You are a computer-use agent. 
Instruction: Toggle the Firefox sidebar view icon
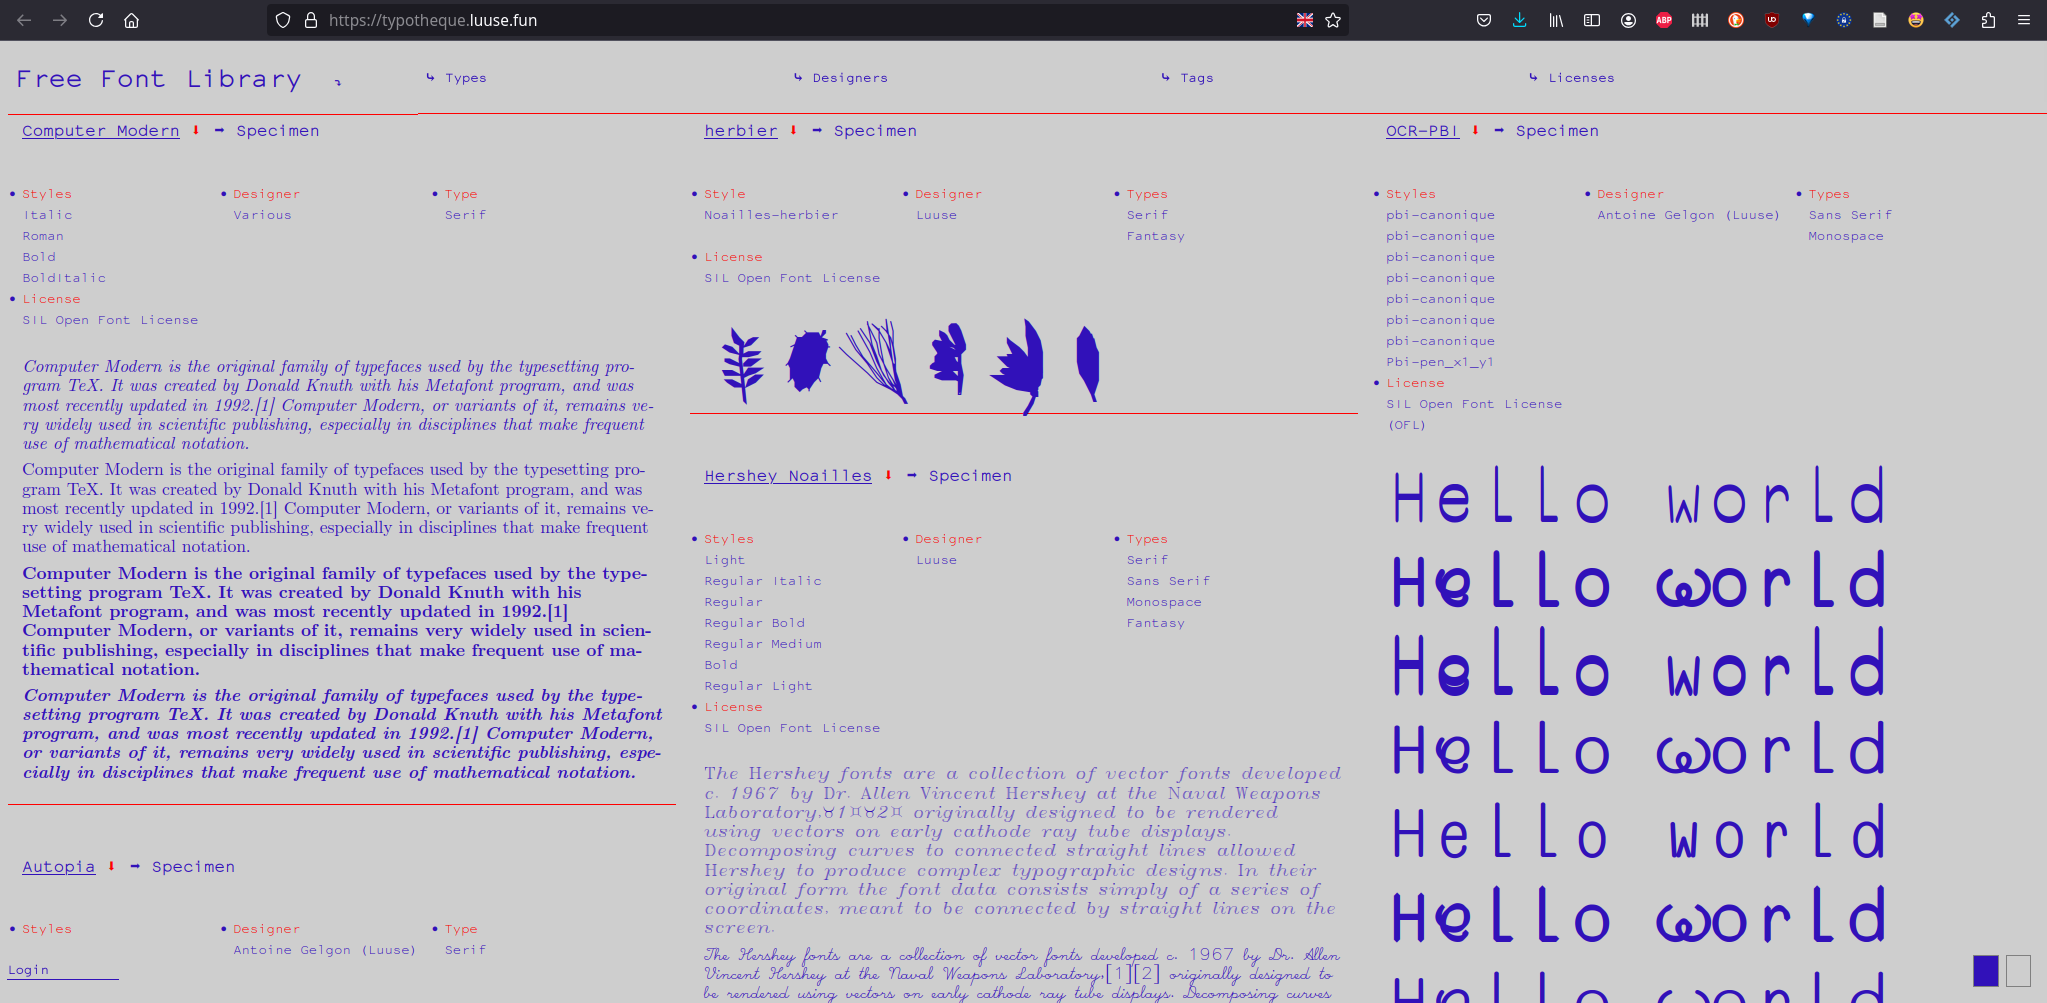[x=1592, y=20]
